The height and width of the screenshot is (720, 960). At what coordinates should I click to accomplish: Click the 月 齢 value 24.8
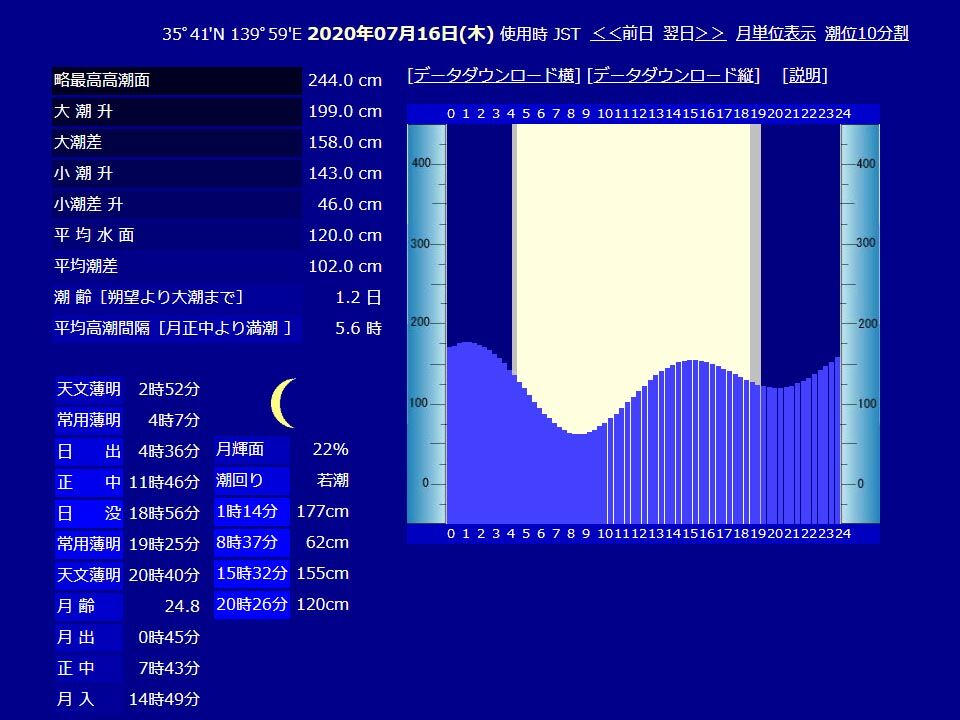[182, 606]
